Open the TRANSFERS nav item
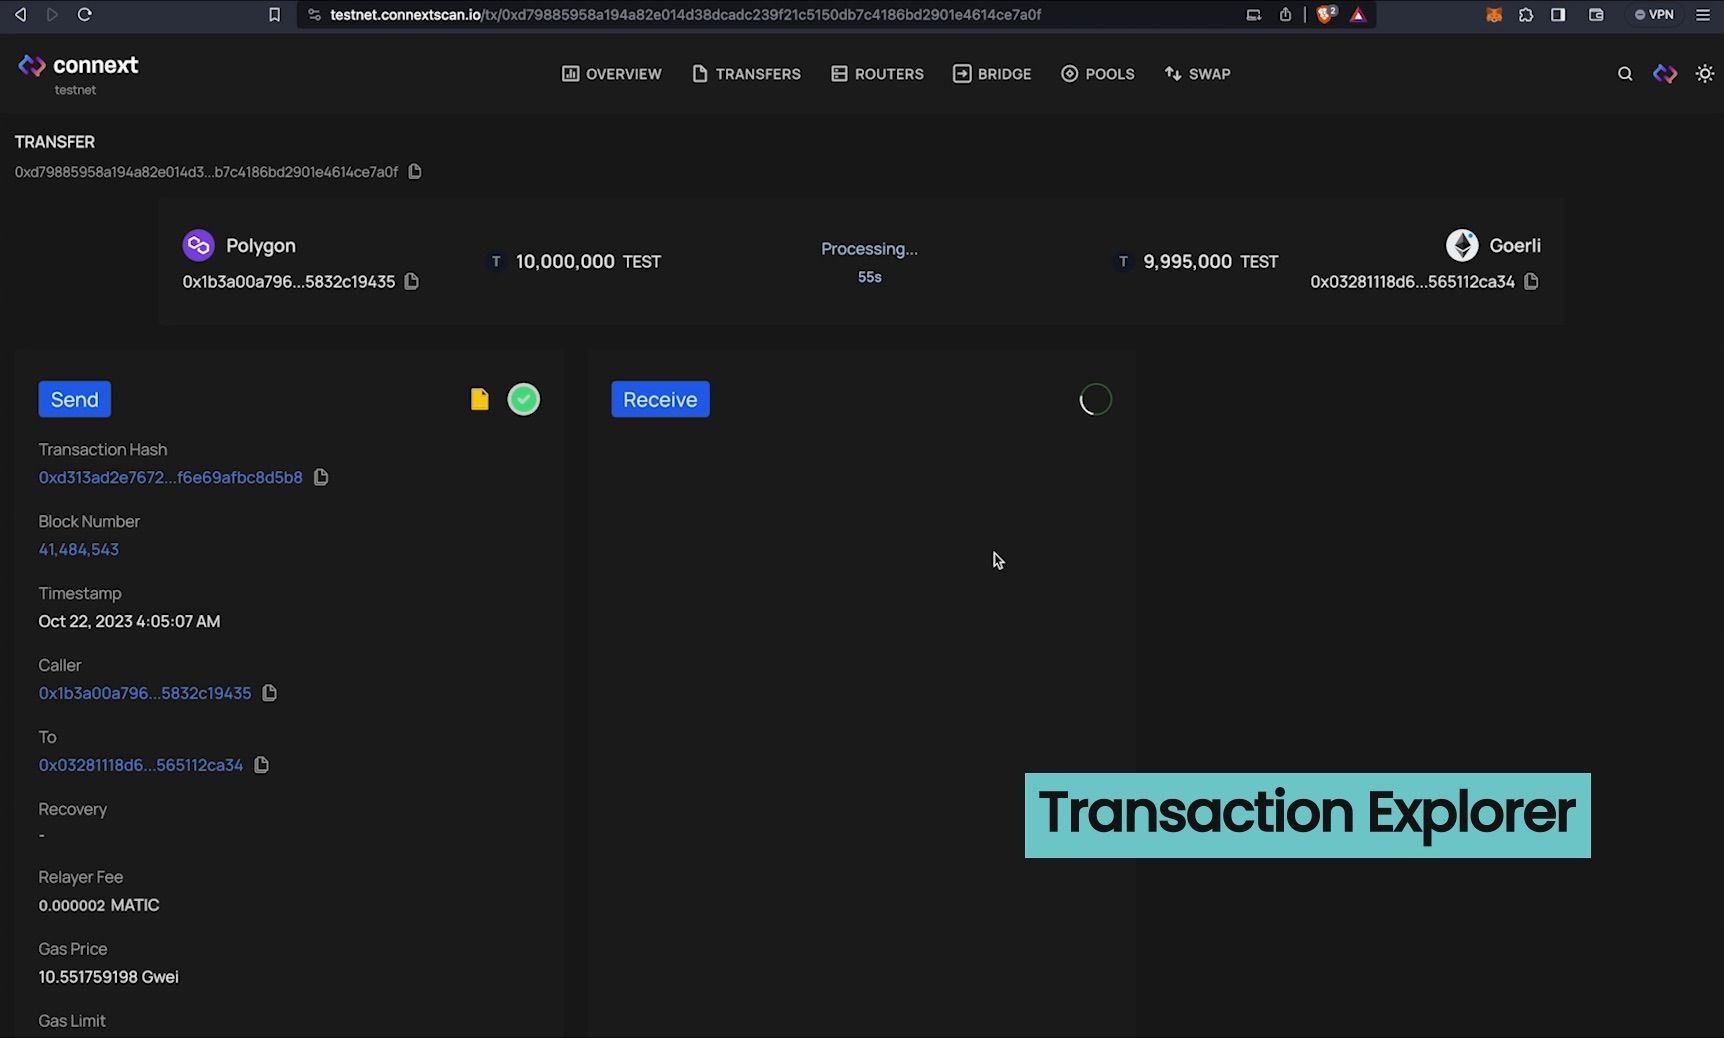1724x1038 pixels. click(x=746, y=74)
